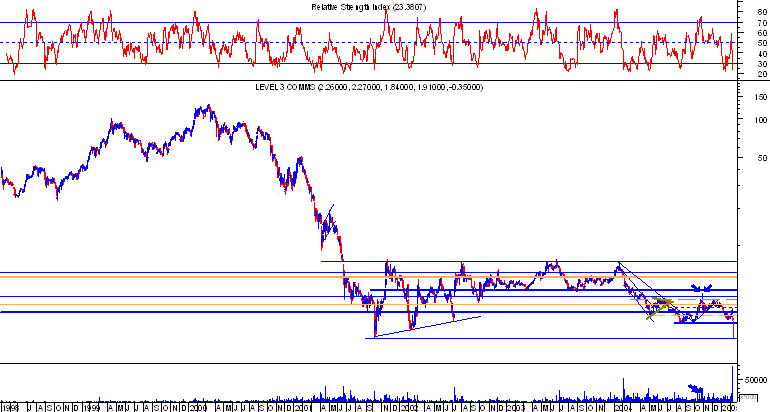
Task: Click the Relative Strength Index title text
Action: click(x=369, y=7)
